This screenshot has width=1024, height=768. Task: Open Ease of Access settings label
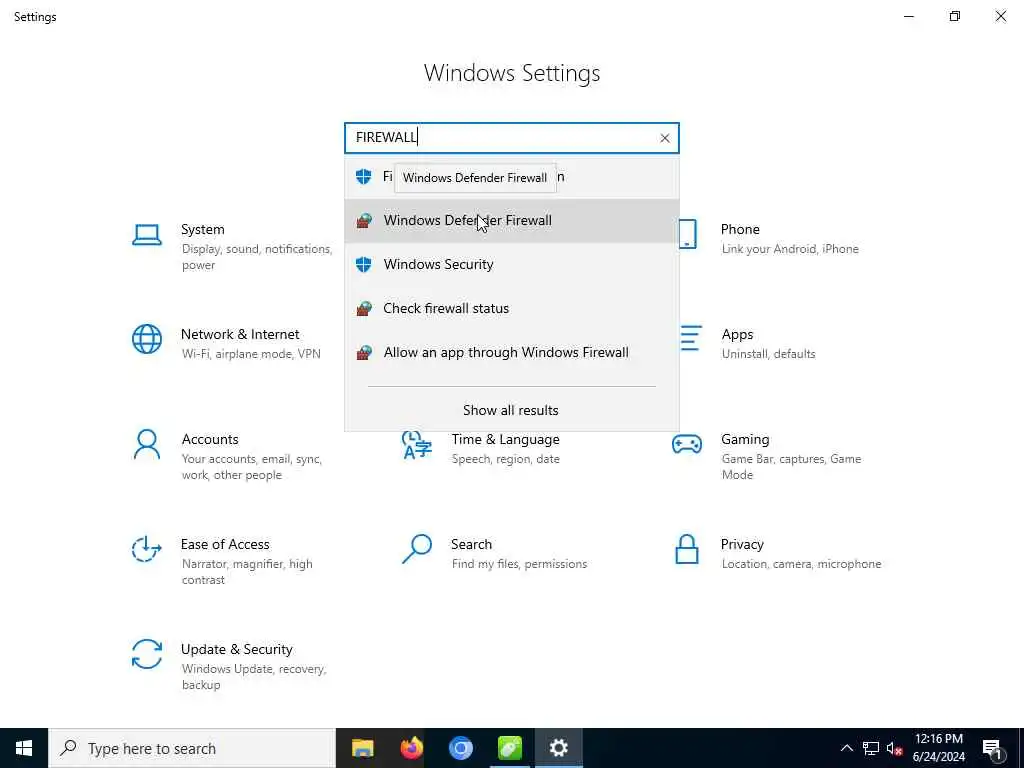coord(225,545)
